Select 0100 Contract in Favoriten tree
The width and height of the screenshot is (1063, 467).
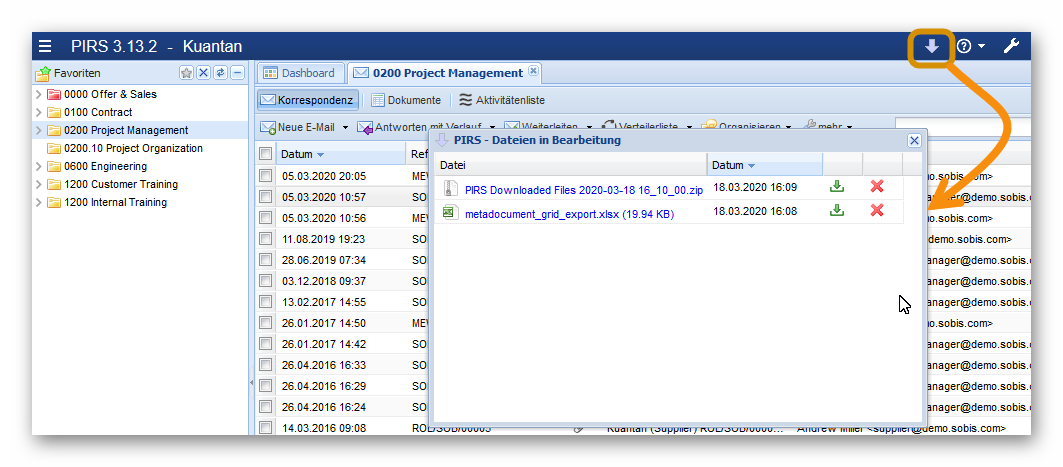(x=98, y=113)
